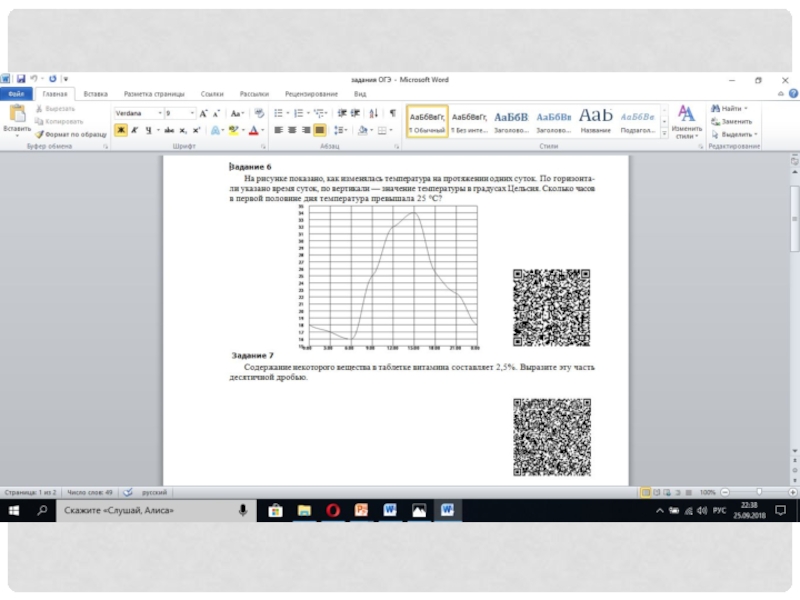The width and height of the screenshot is (800, 600).
Task: Switch to the Вставка ribbon tab
Action: pyautogui.click(x=95, y=93)
